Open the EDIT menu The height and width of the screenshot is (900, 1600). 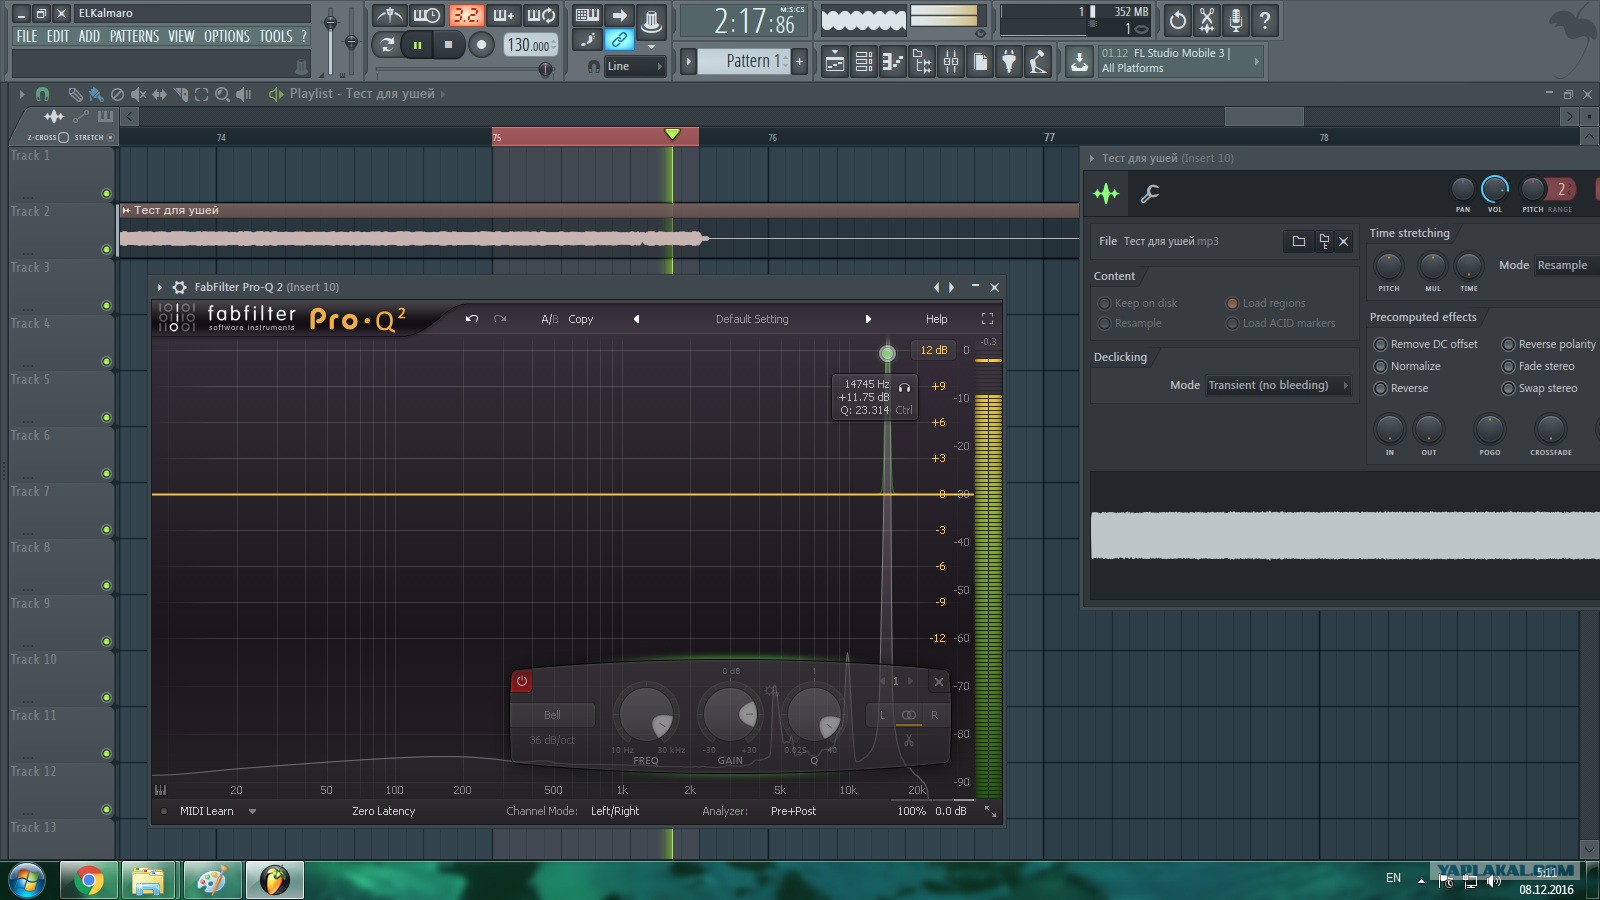click(58, 36)
